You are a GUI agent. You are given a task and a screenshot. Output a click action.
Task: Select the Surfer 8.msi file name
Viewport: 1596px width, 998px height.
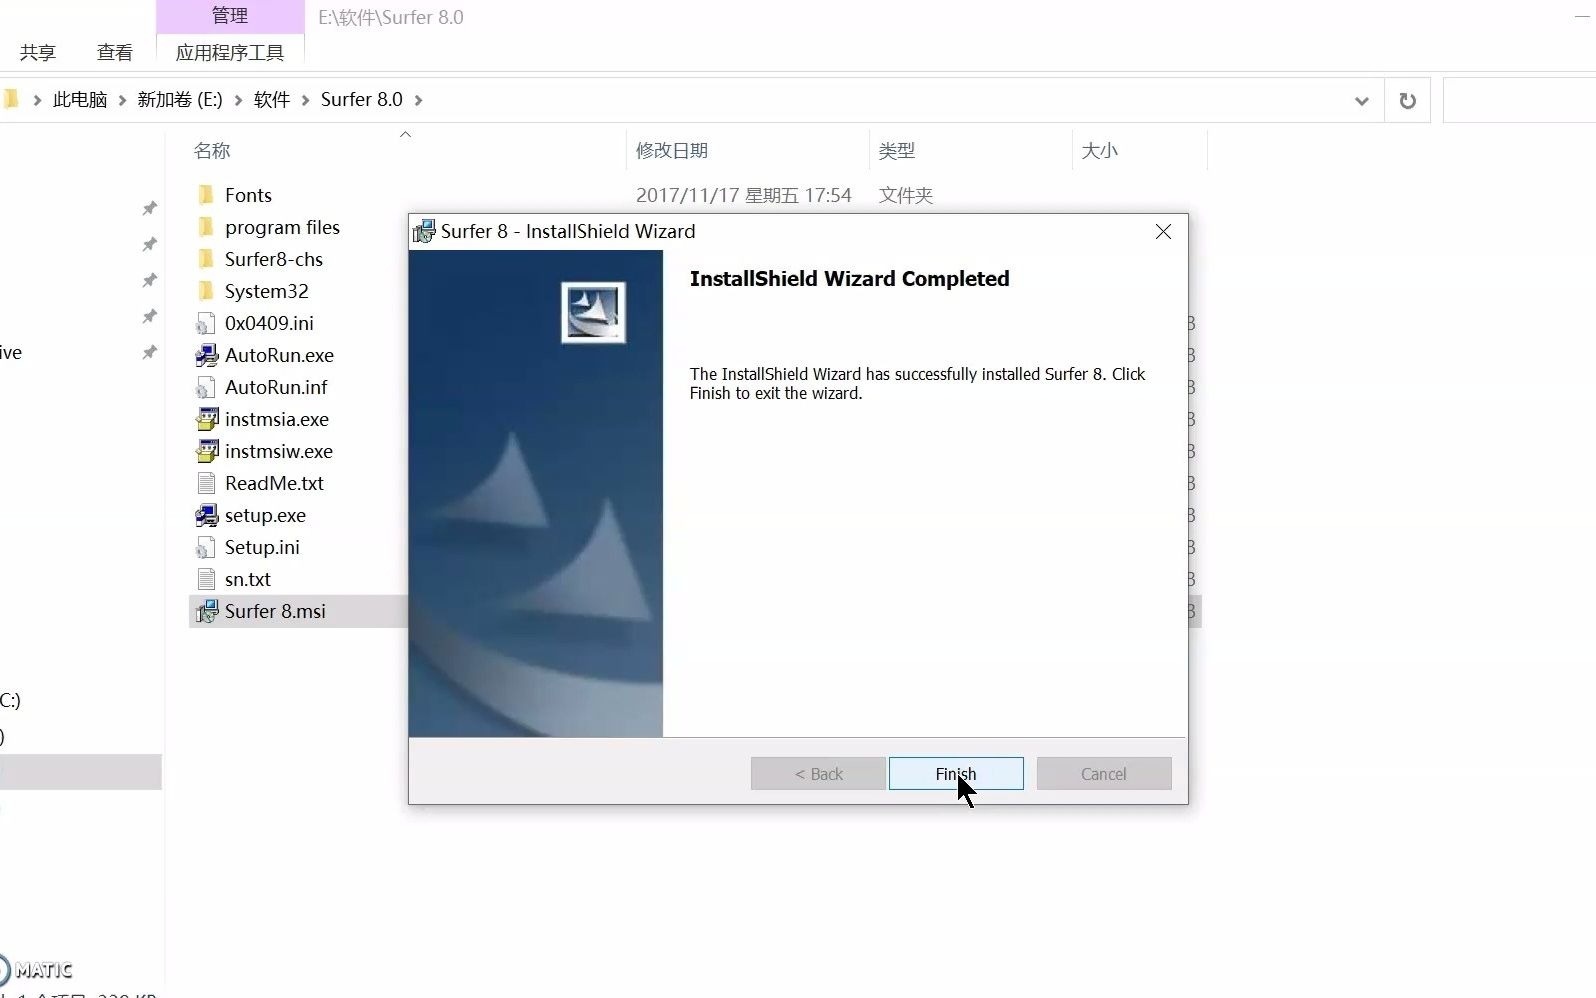(275, 611)
